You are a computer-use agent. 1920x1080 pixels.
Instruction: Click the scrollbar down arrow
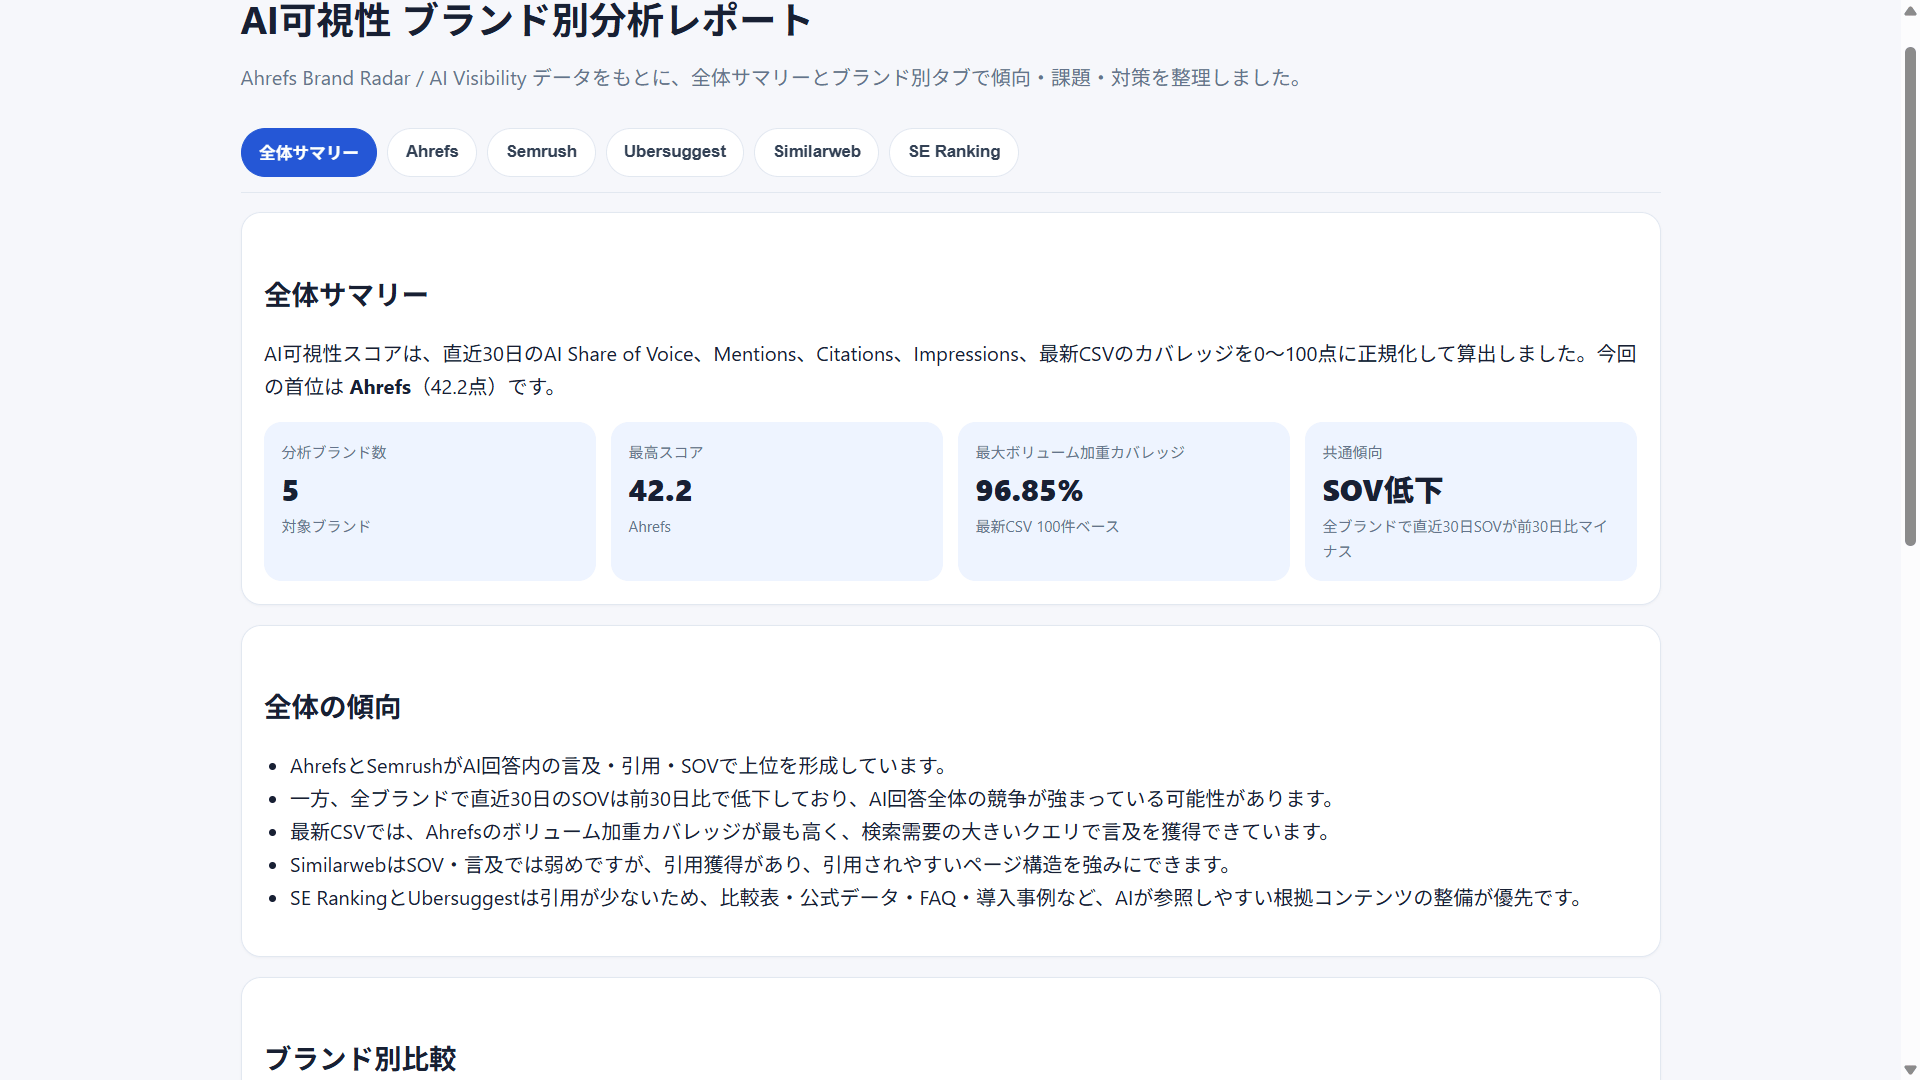pos(1910,1070)
